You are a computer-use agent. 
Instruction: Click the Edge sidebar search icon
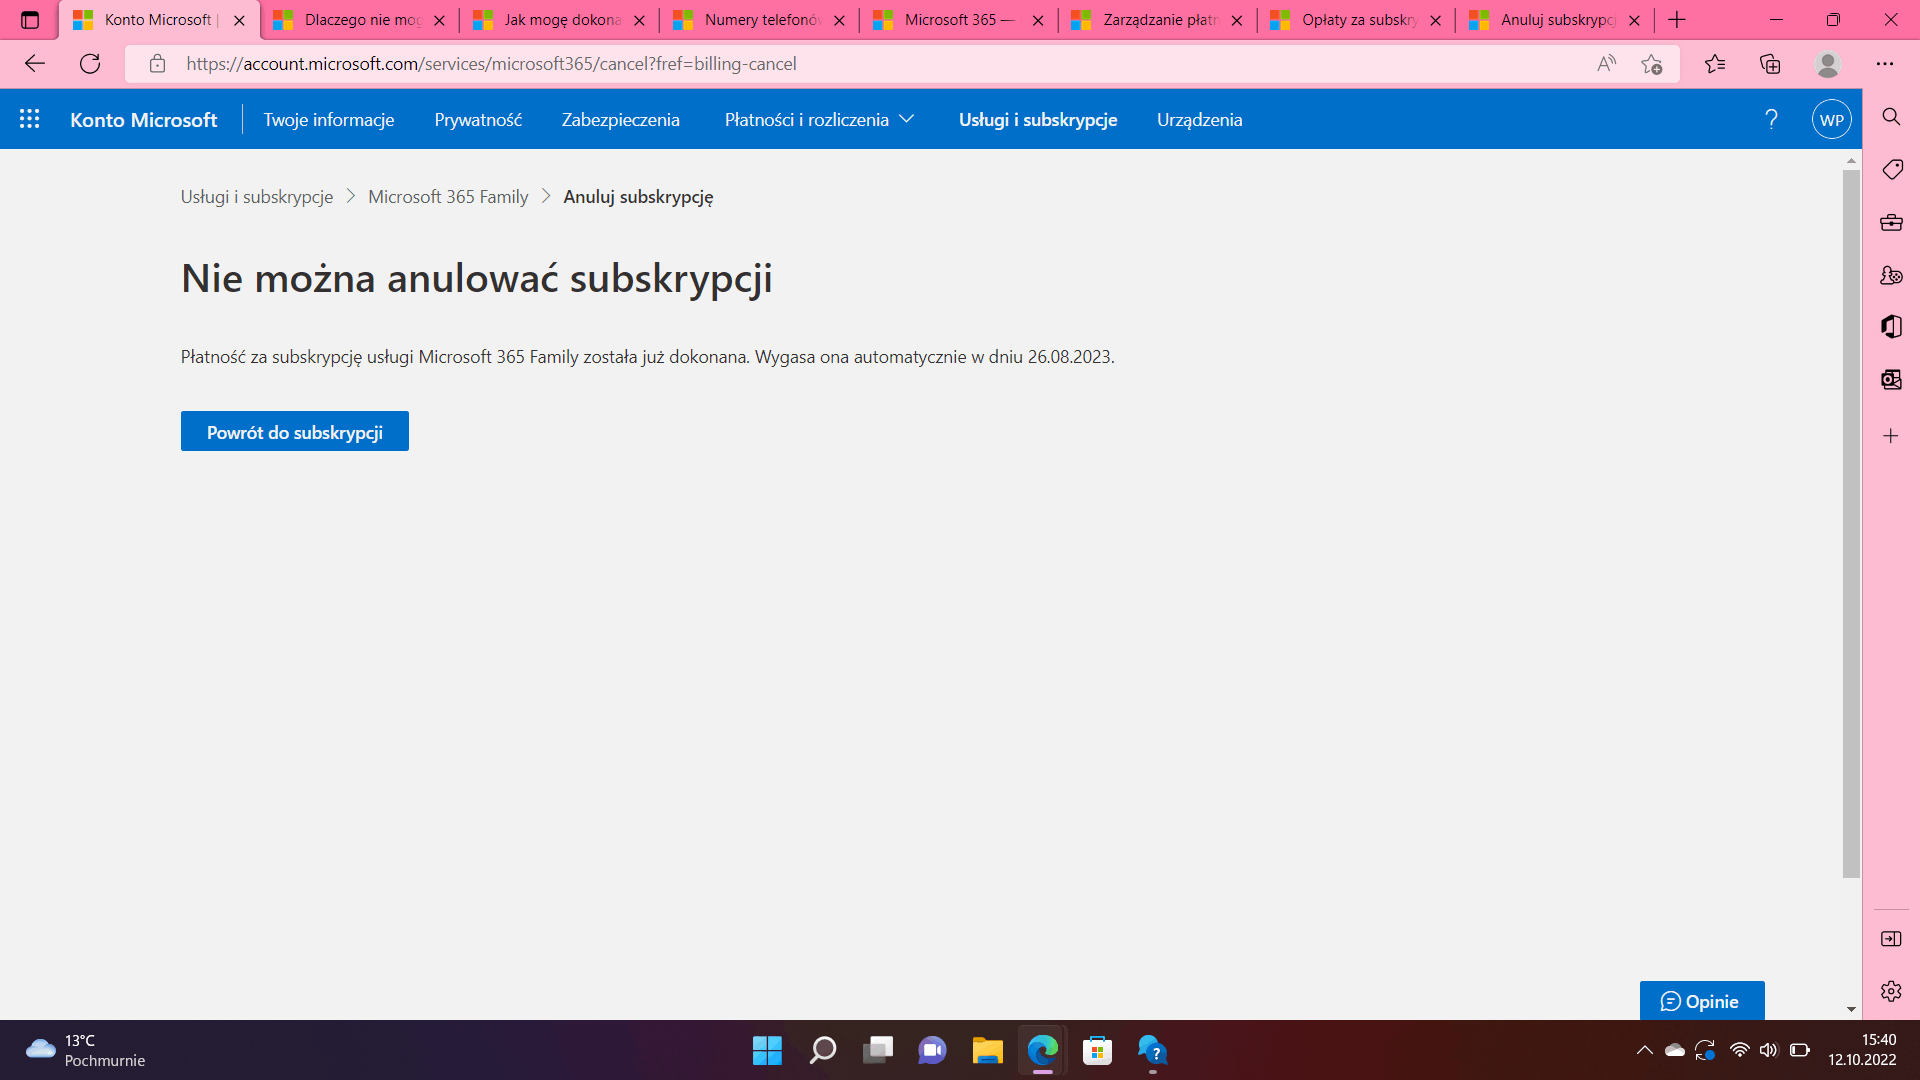(1891, 117)
